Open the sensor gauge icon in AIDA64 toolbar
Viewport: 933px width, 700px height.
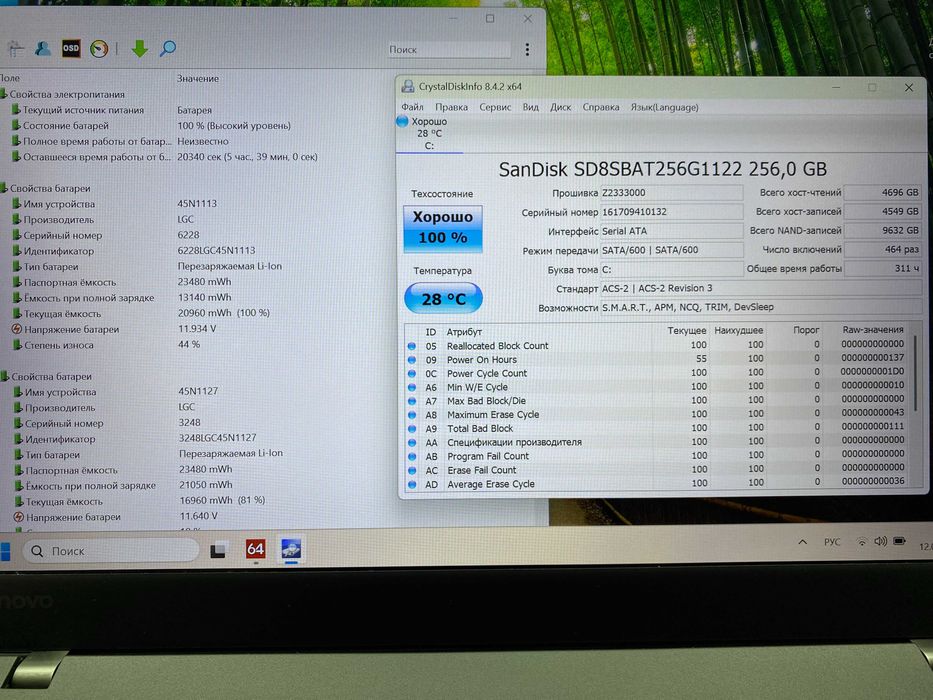(x=99, y=48)
